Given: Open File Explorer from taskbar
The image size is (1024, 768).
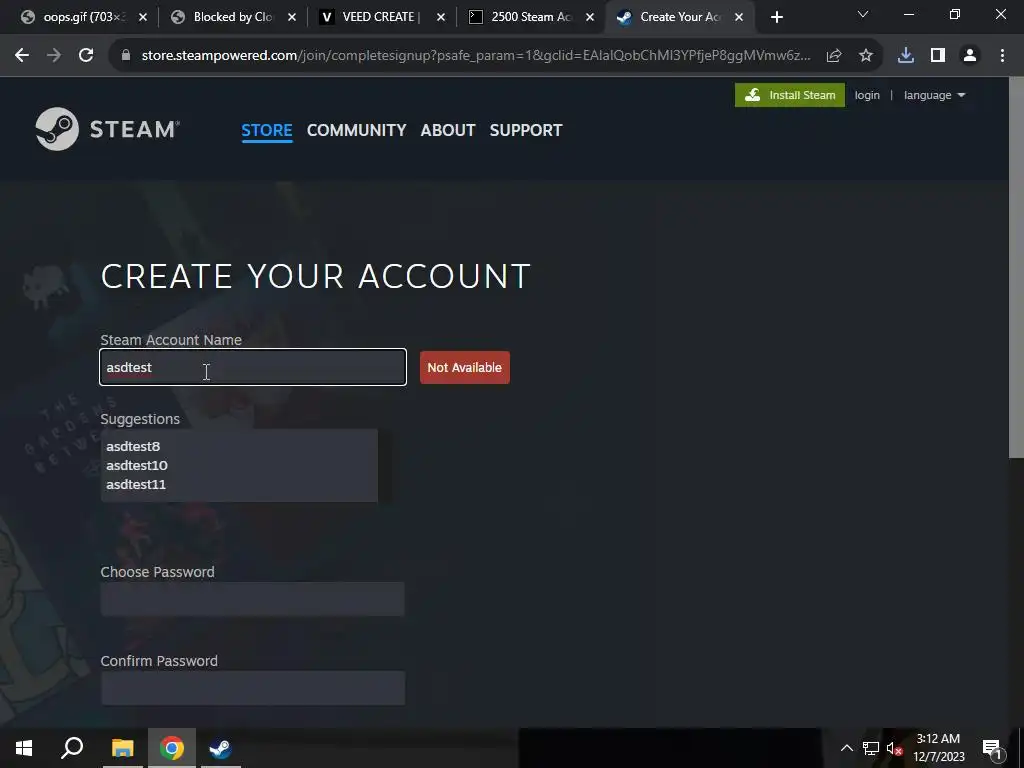Looking at the screenshot, I should click(x=122, y=748).
